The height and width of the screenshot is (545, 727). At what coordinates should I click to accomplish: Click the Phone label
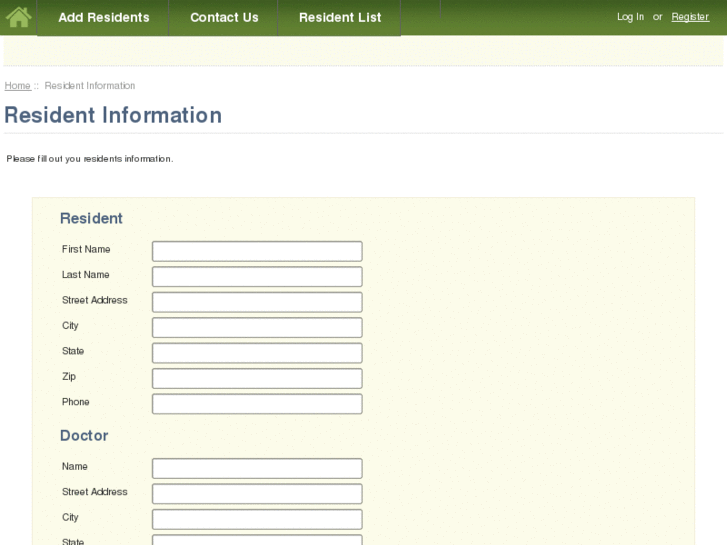76,402
